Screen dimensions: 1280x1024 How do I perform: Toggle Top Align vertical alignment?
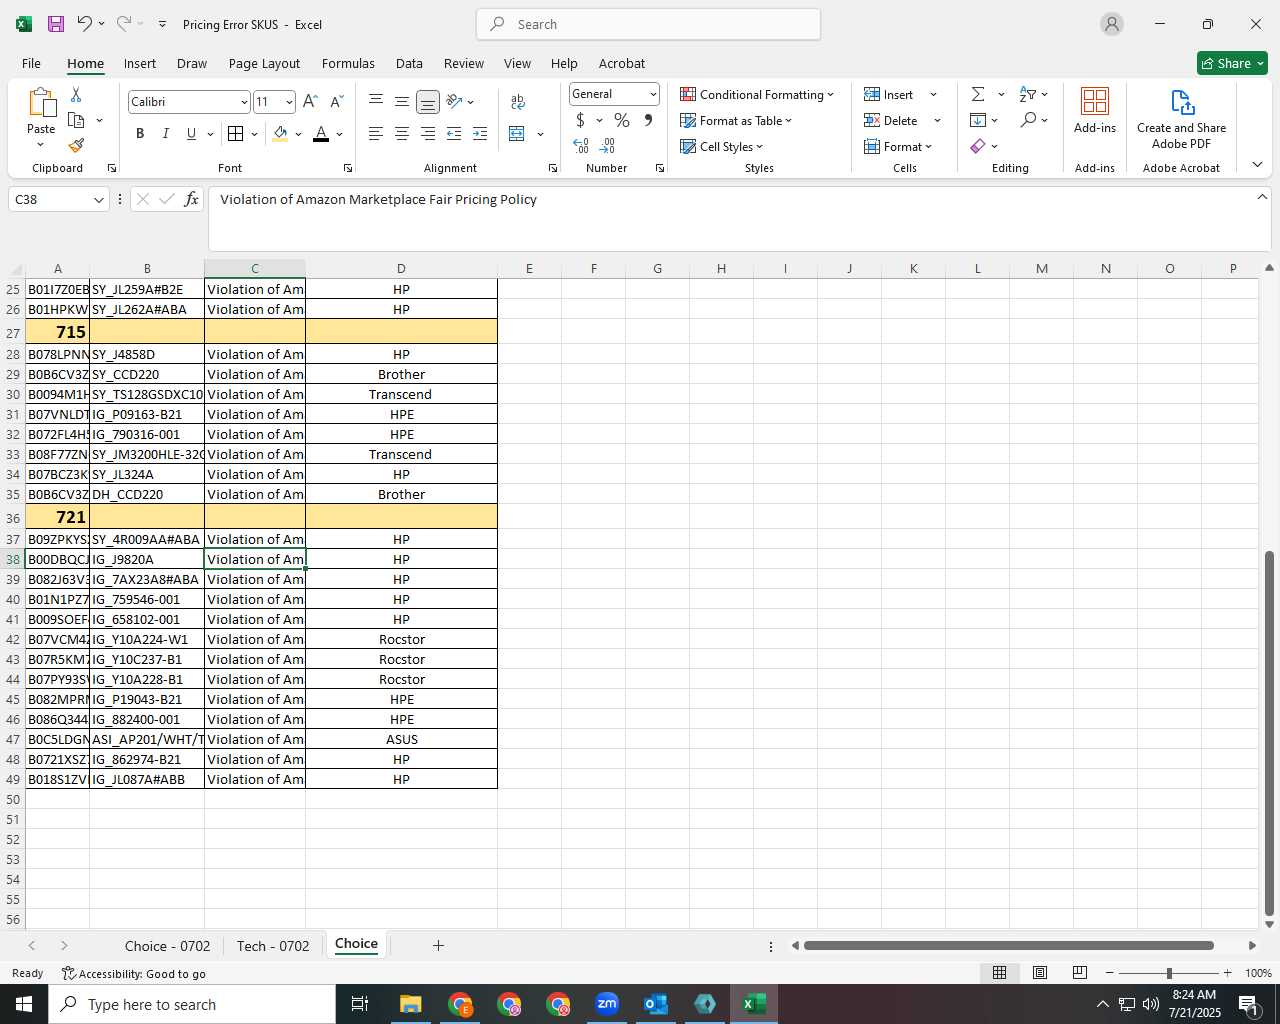tap(376, 101)
